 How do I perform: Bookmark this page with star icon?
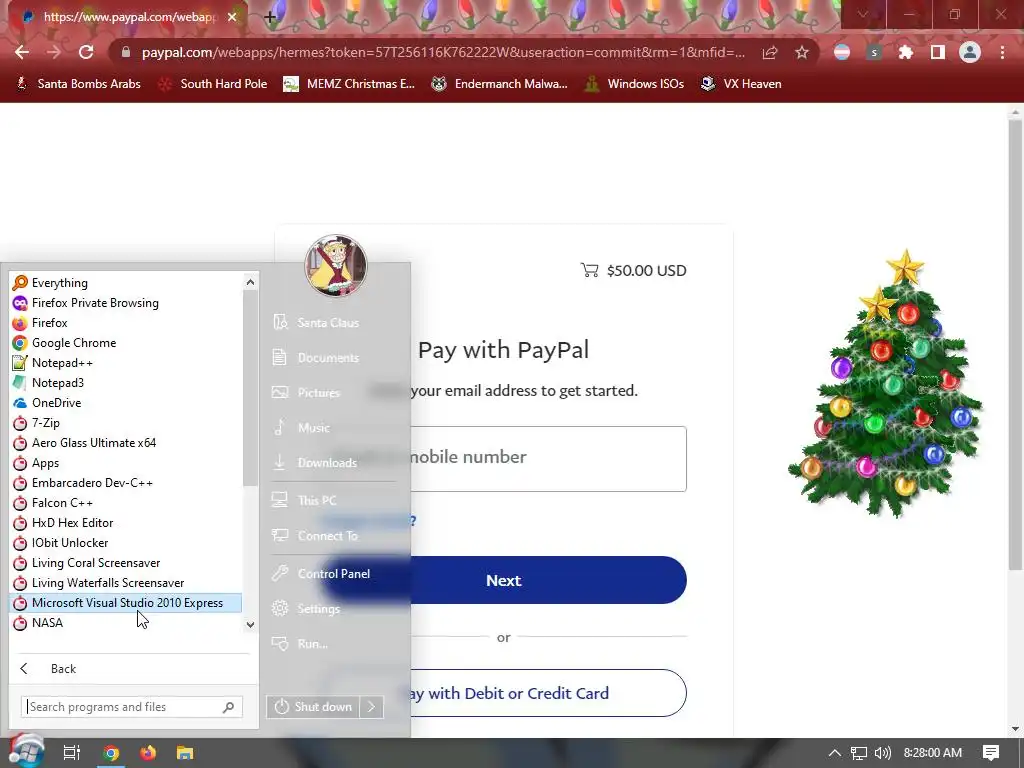(x=802, y=52)
